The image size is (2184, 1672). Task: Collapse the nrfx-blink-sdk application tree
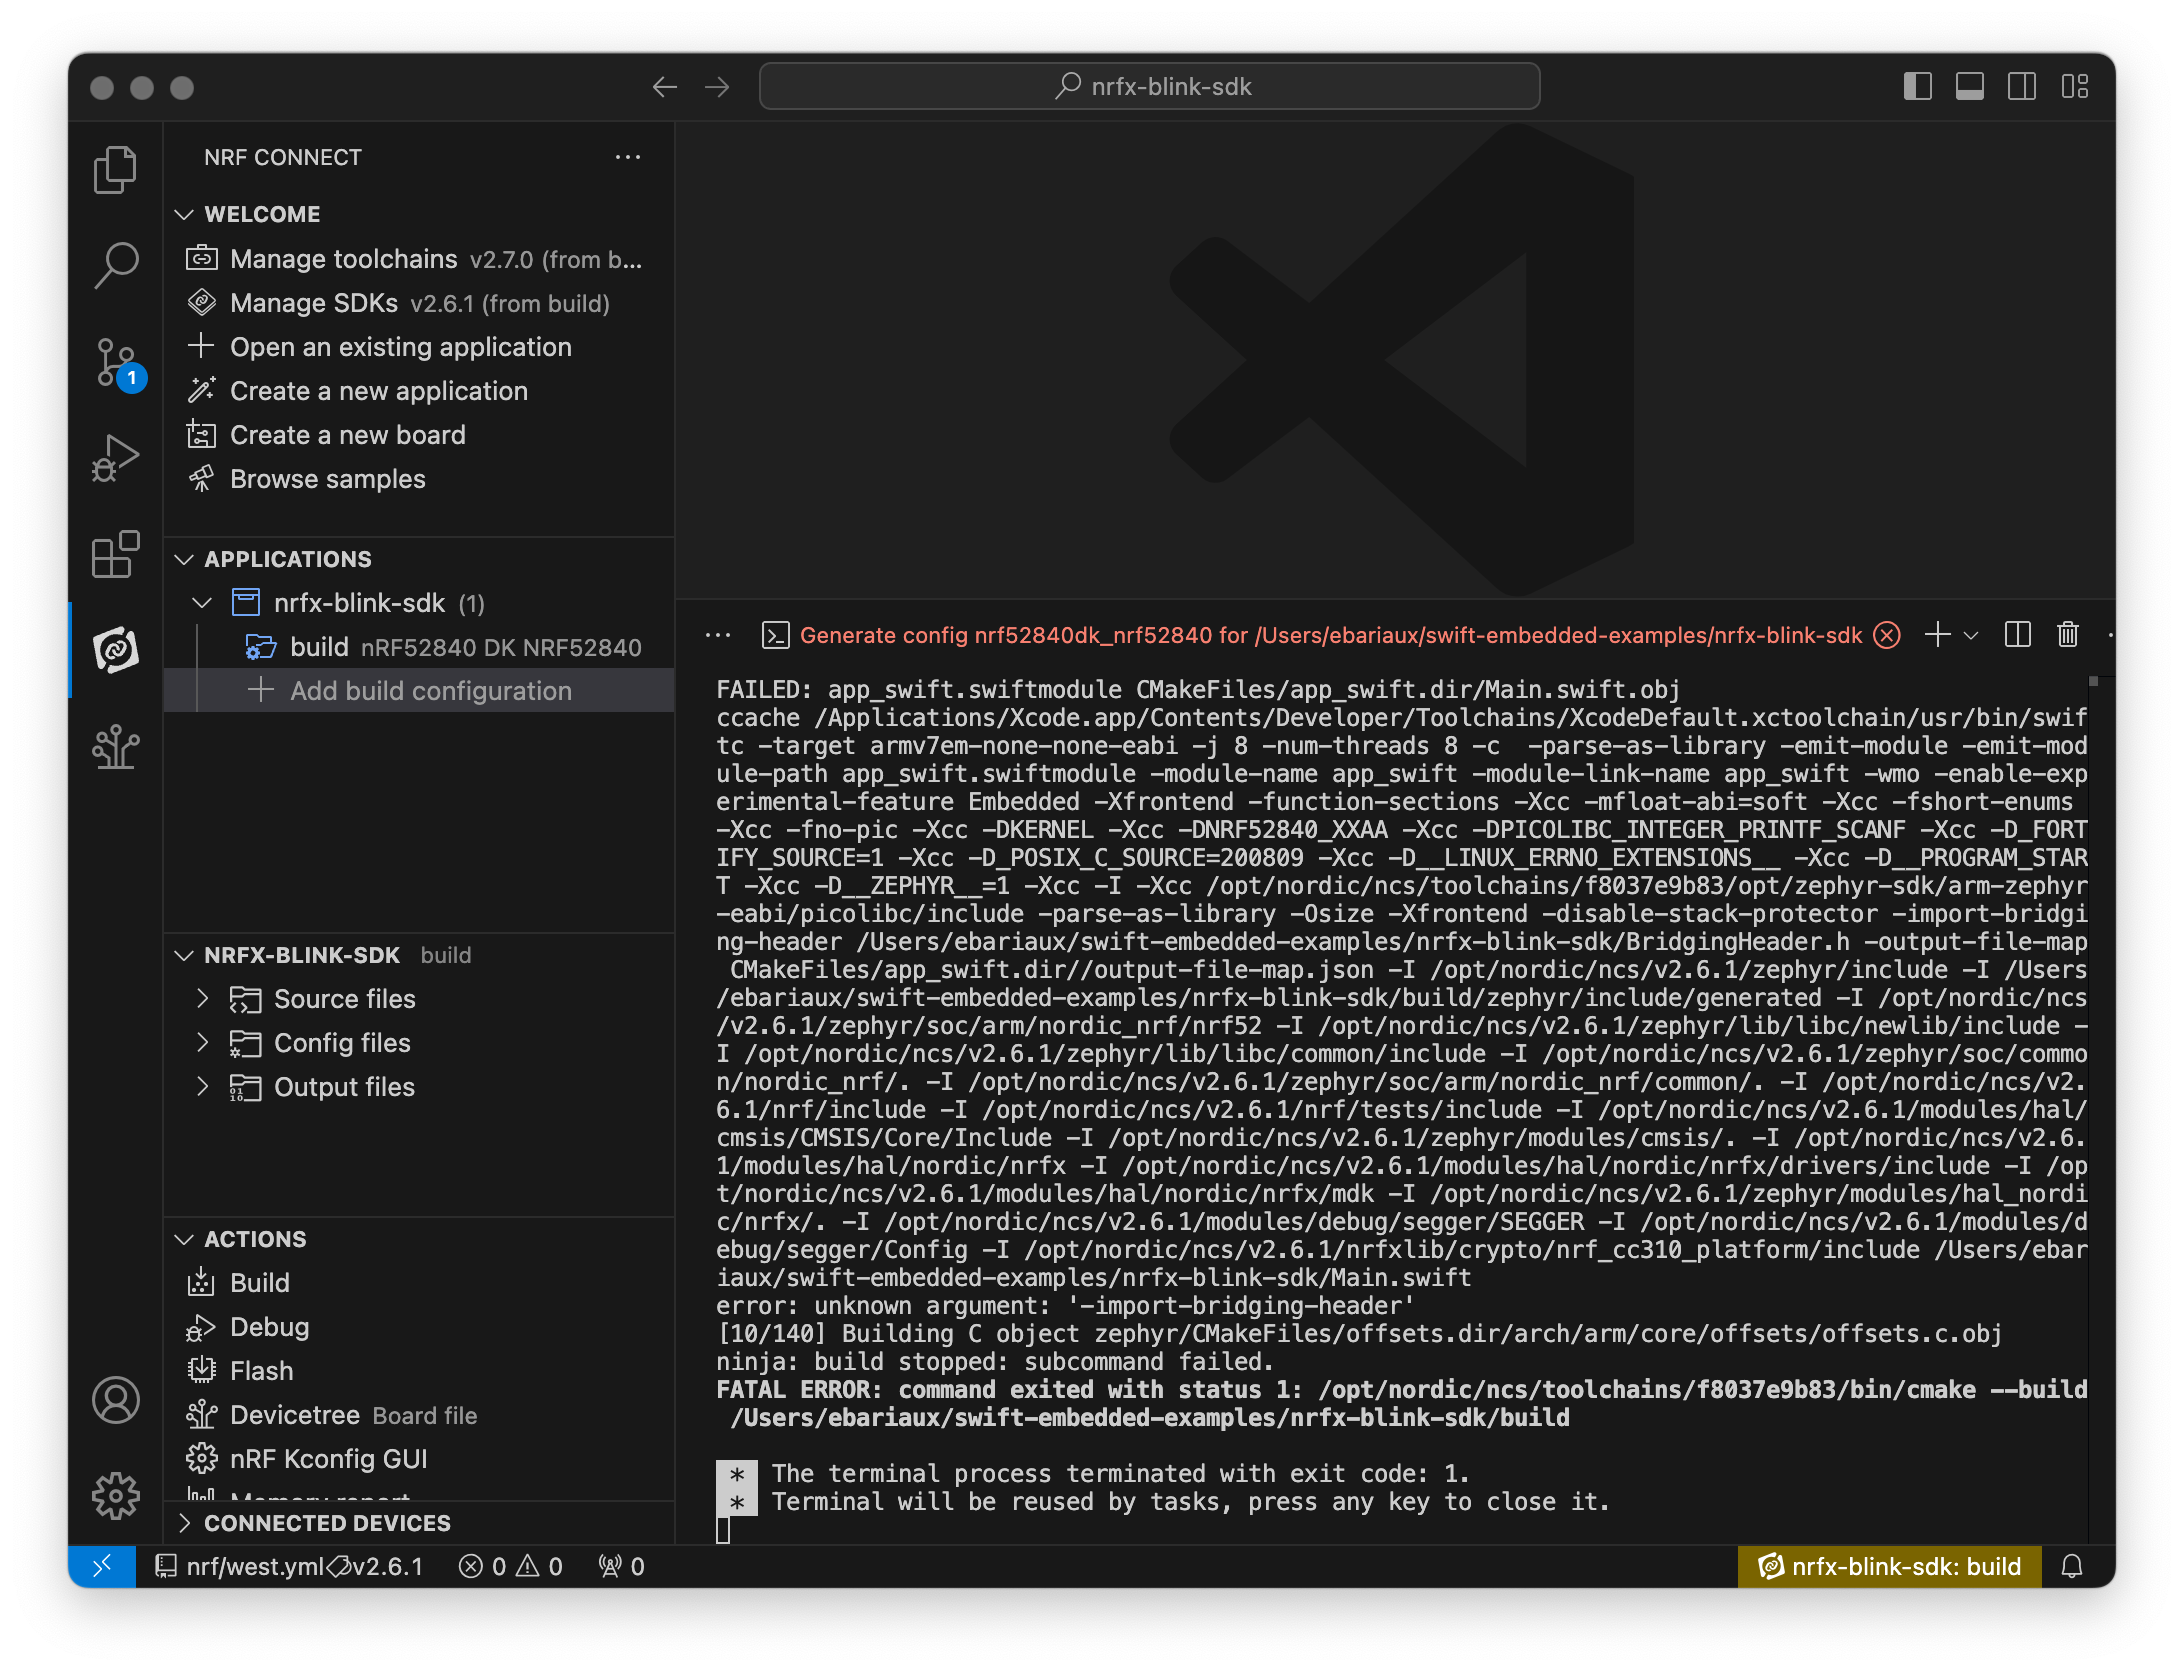(x=202, y=603)
